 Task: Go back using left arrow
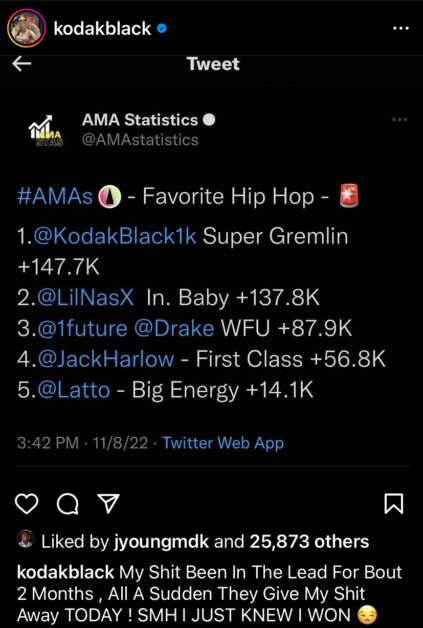click(22, 64)
